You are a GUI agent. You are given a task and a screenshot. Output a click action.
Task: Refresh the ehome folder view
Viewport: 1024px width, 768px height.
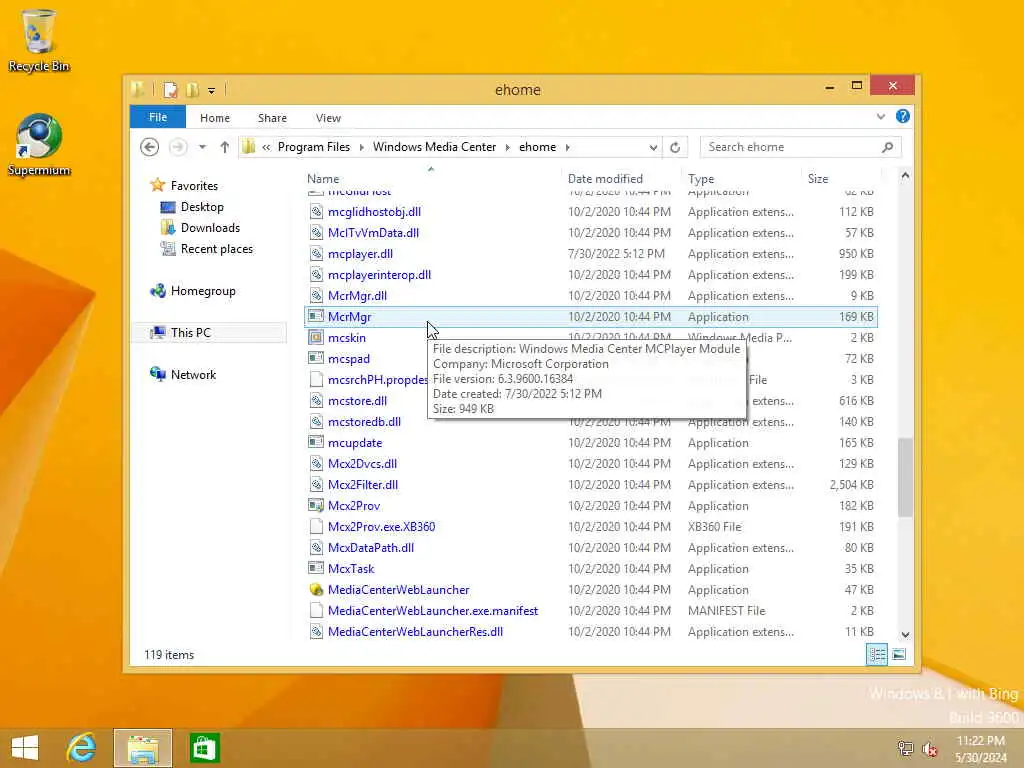pos(675,147)
